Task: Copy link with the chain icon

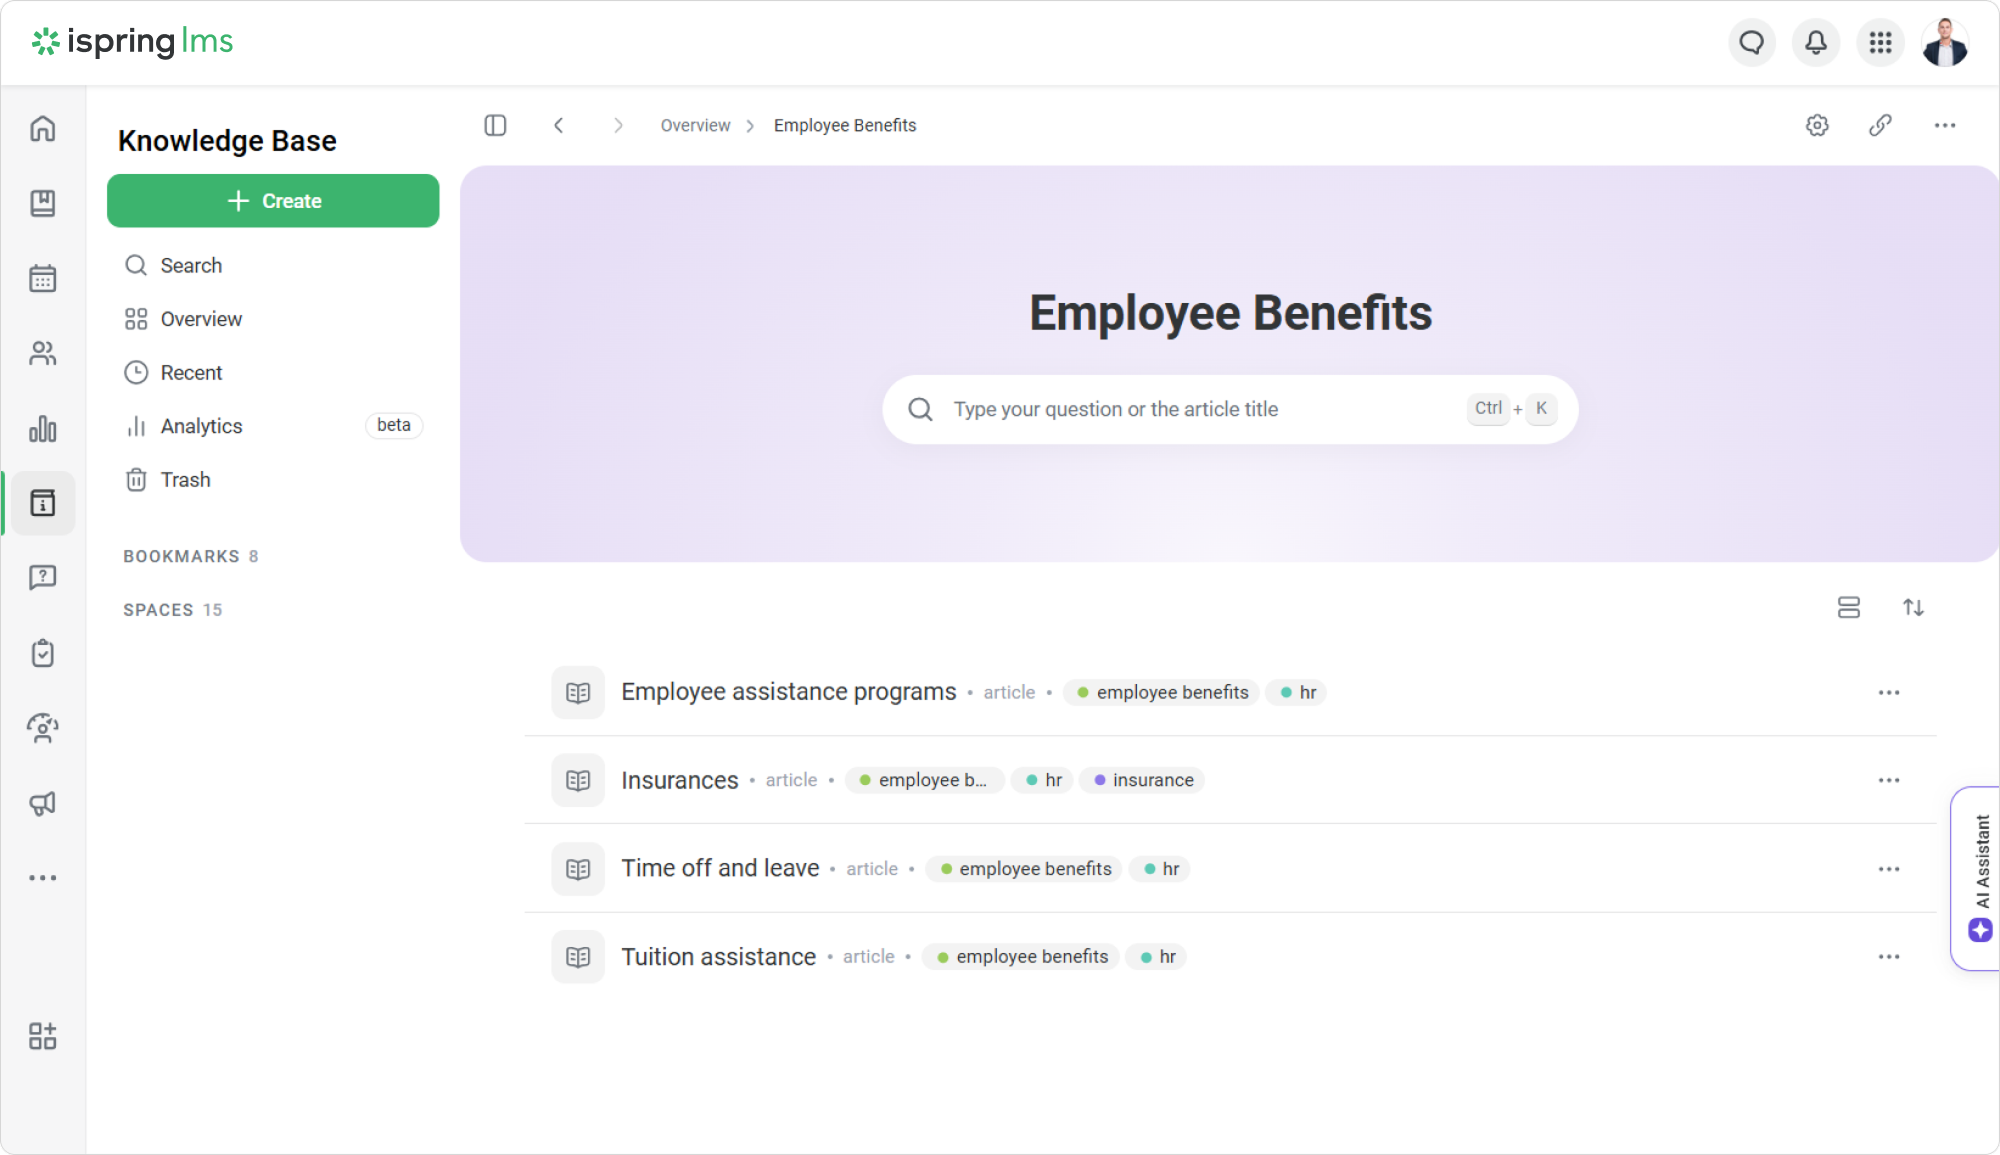Action: point(1880,125)
